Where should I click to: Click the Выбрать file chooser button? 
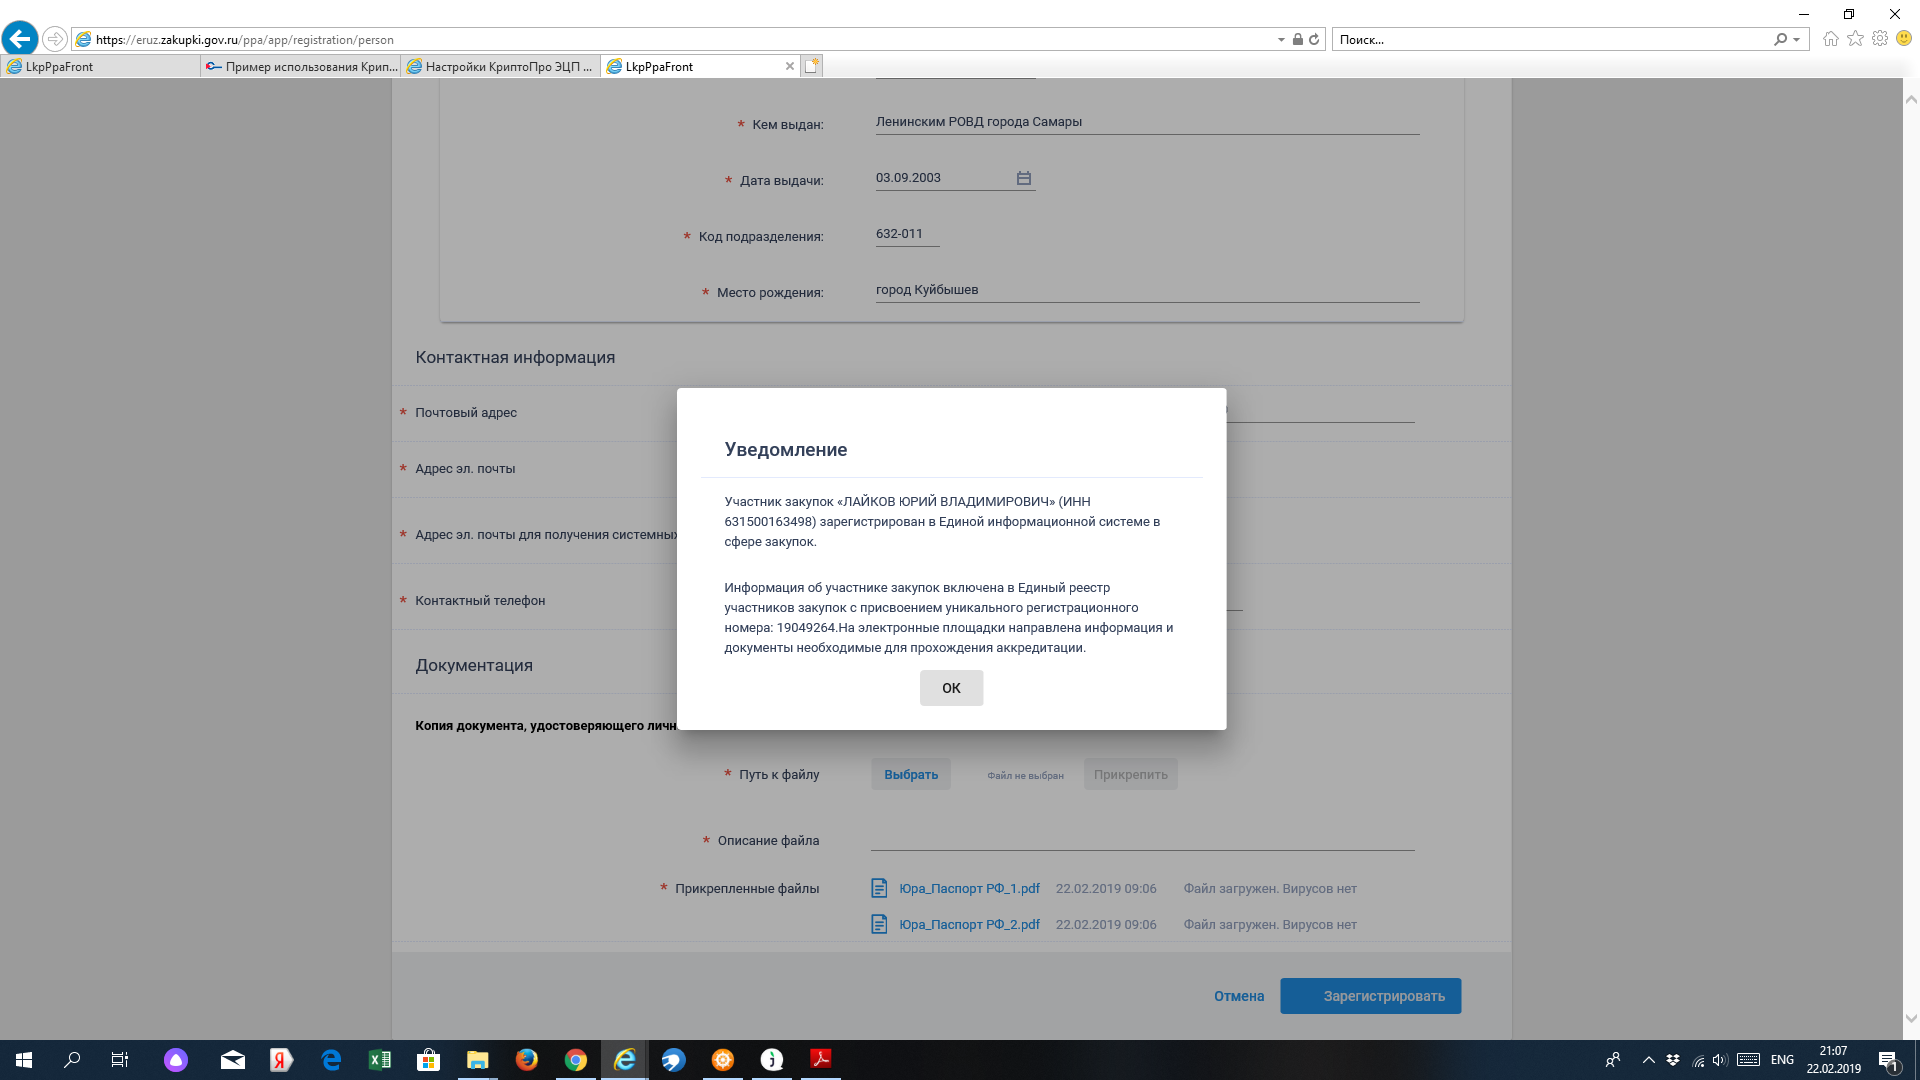click(910, 774)
